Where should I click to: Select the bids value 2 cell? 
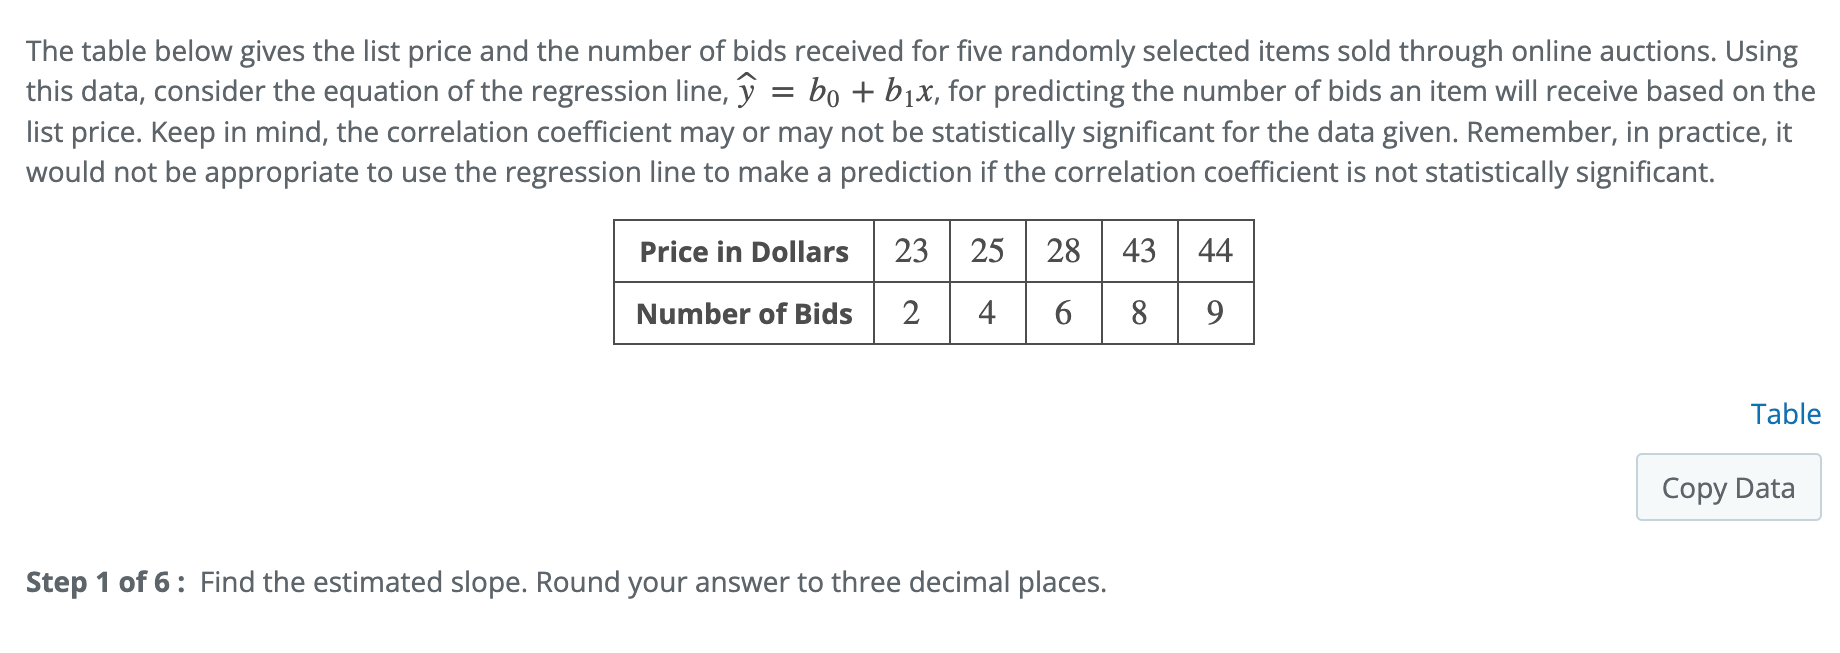[x=910, y=314]
